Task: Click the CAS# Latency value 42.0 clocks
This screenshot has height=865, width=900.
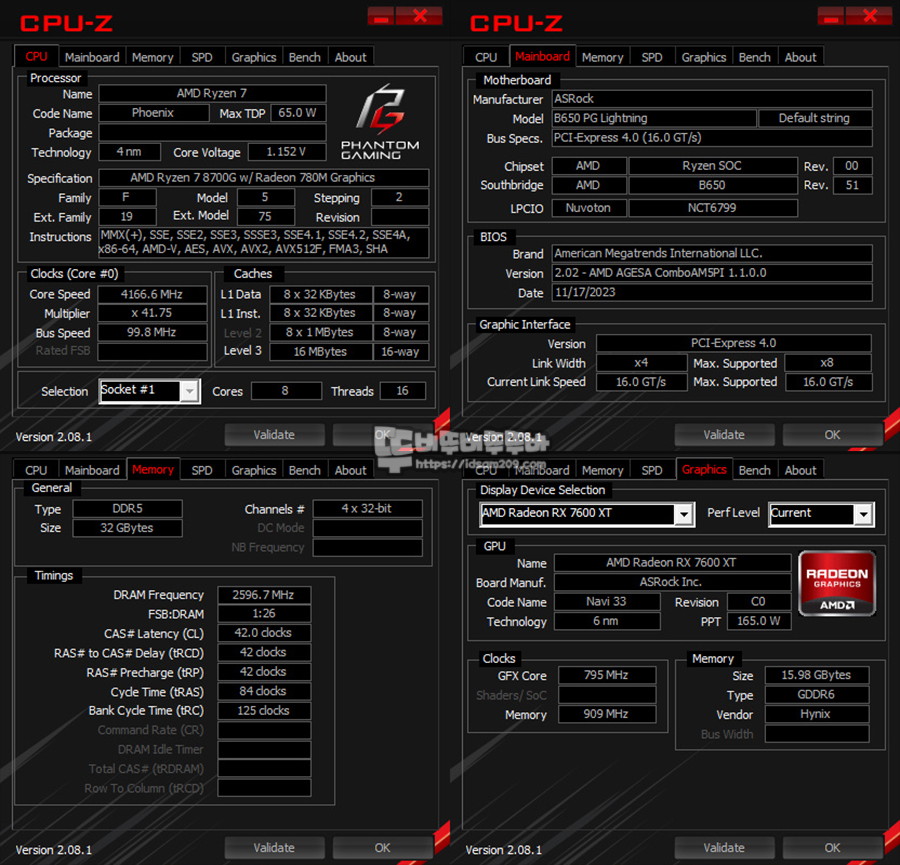Action: pos(264,633)
